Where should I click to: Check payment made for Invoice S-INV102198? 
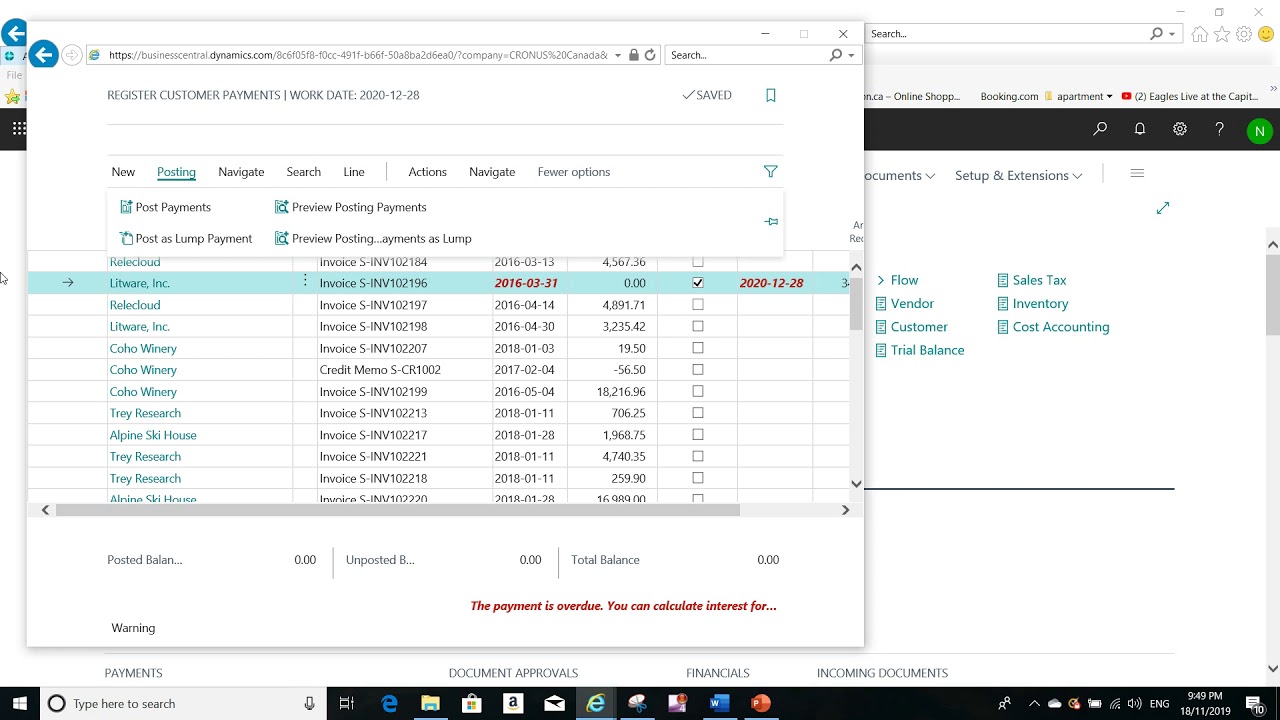tap(698, 326)
